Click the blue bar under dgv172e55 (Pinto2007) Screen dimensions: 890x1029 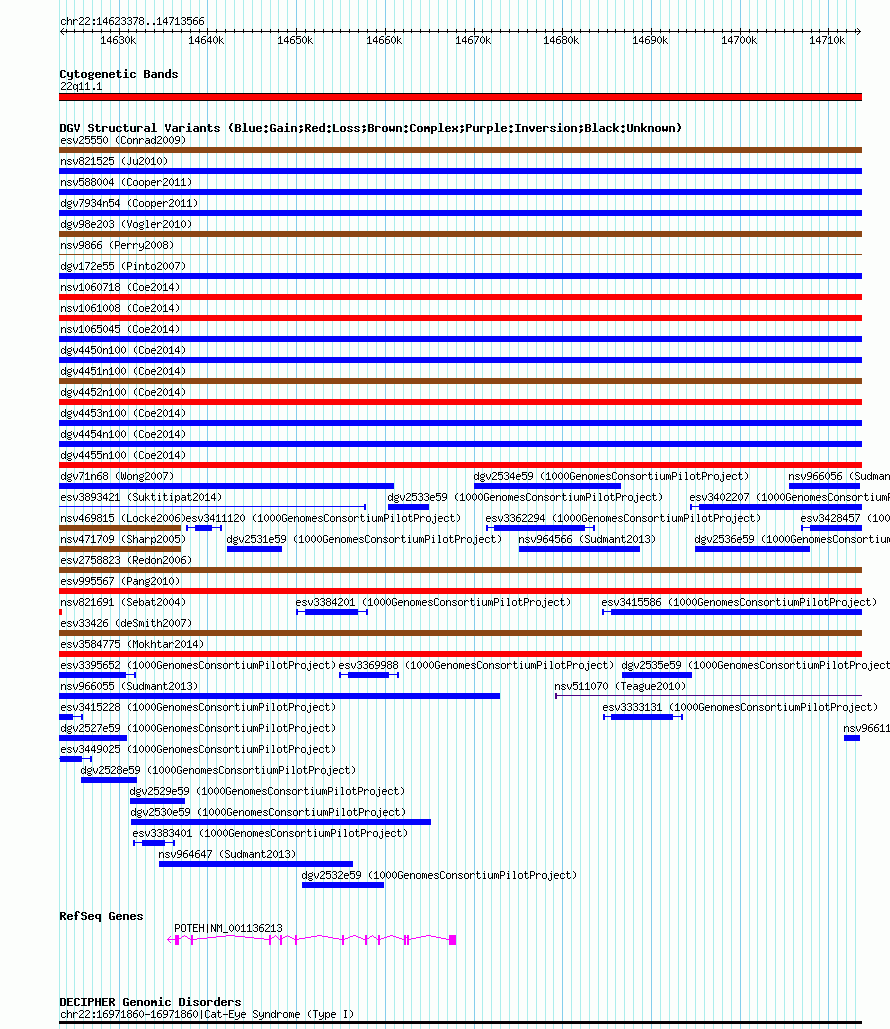click(460, 276)
